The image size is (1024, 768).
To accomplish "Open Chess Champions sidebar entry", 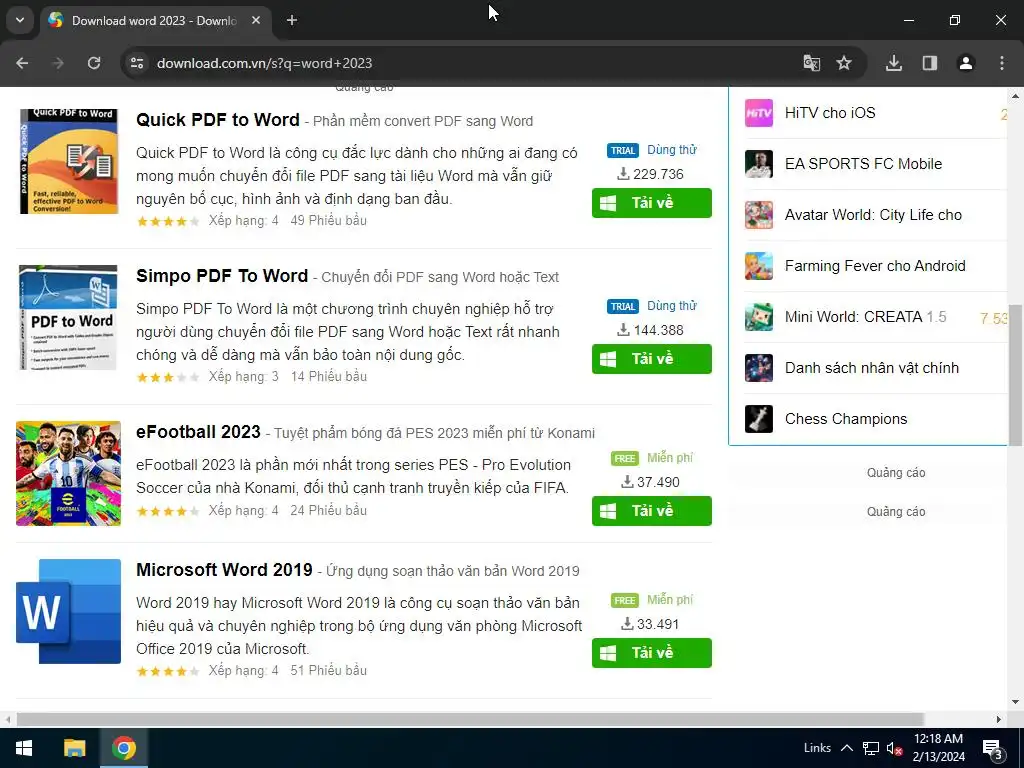I will click(846, 419).
